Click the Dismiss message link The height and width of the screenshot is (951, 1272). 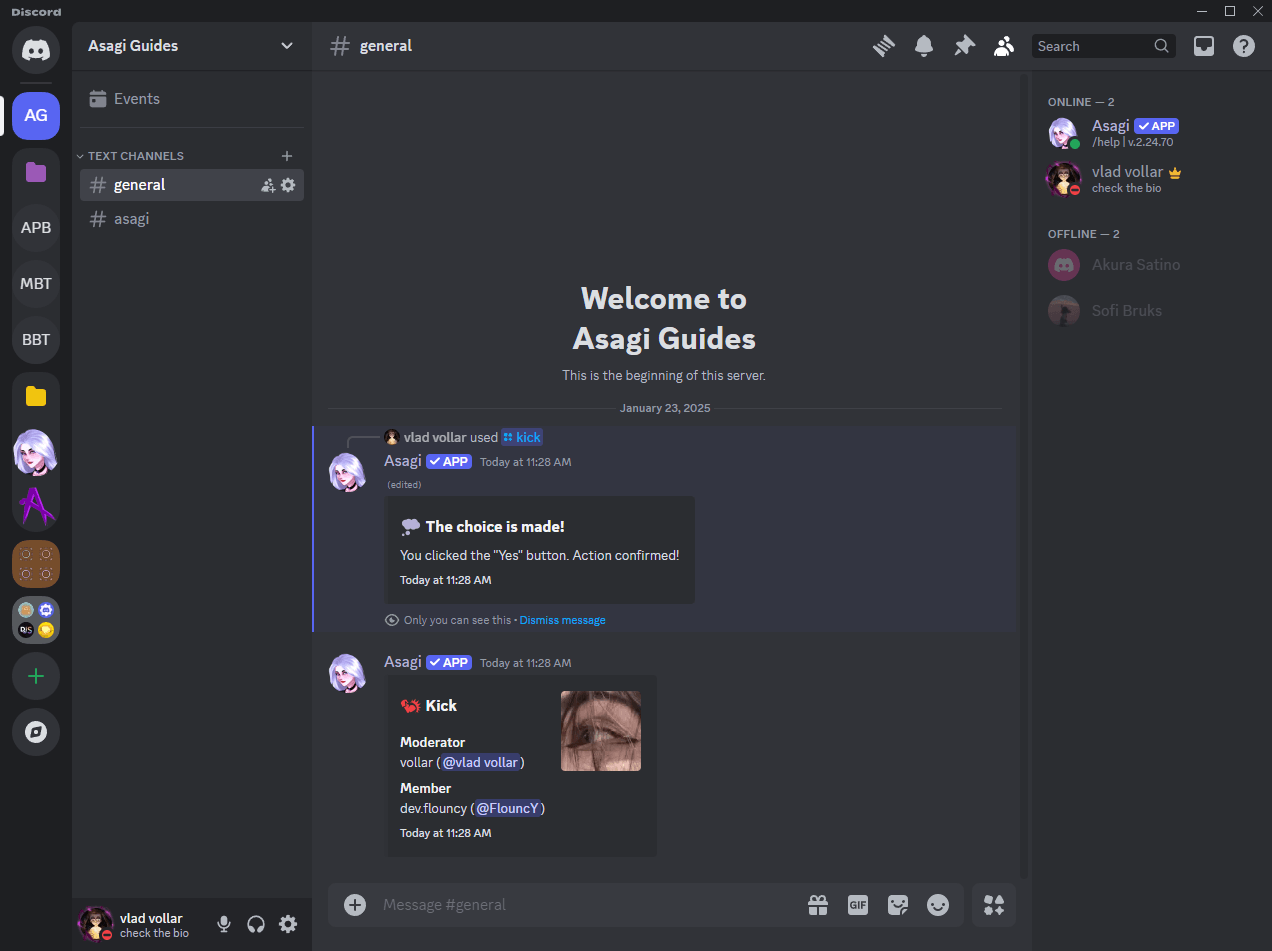(562, 620)
